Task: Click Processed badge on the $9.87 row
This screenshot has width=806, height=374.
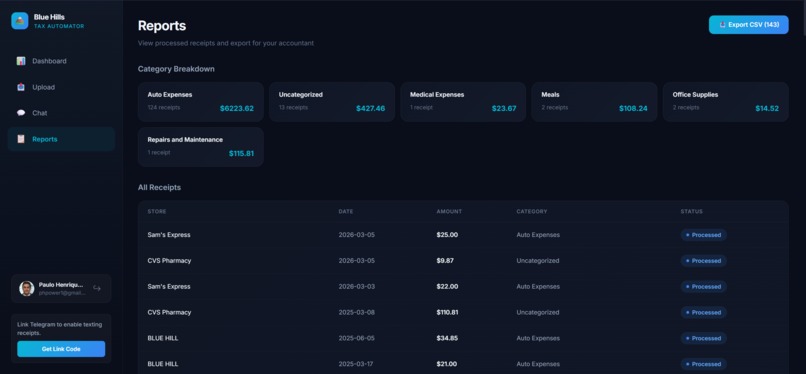Action: click(704, 260)
